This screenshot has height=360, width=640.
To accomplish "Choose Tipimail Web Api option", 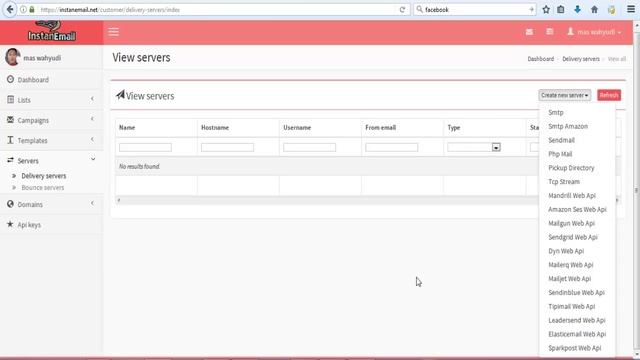I will click(x=571, y=307).
